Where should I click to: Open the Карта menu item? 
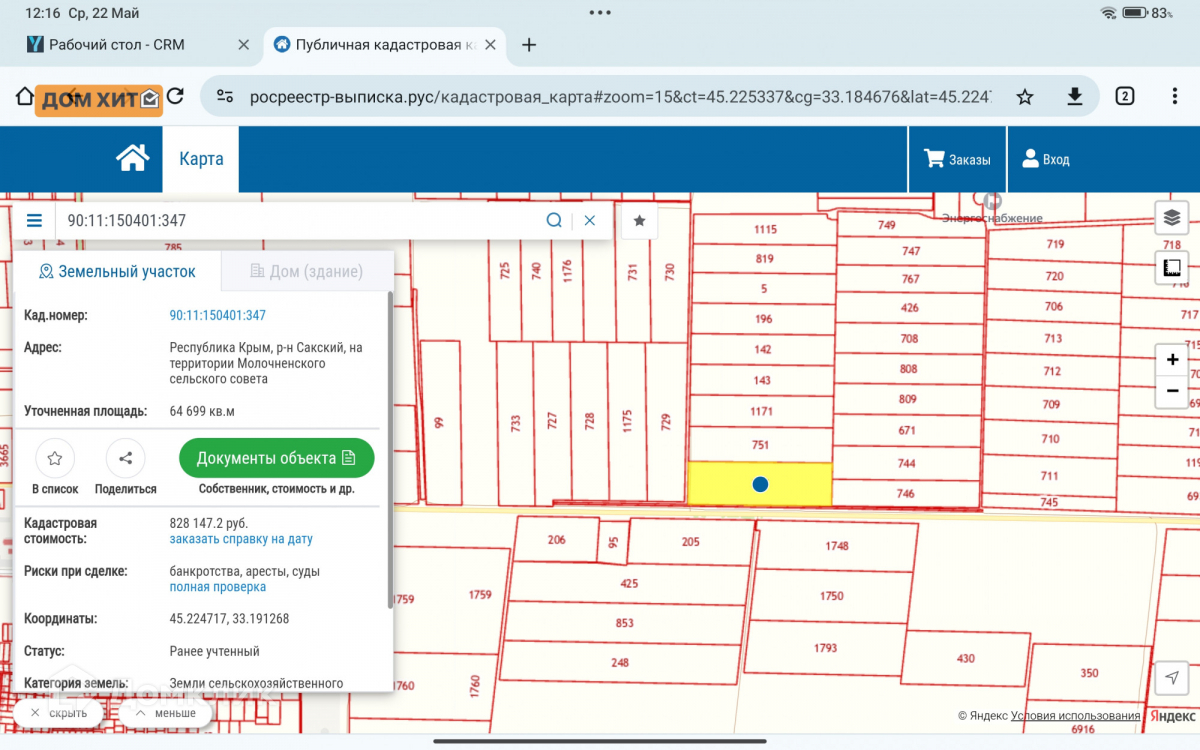click(201, 159)
